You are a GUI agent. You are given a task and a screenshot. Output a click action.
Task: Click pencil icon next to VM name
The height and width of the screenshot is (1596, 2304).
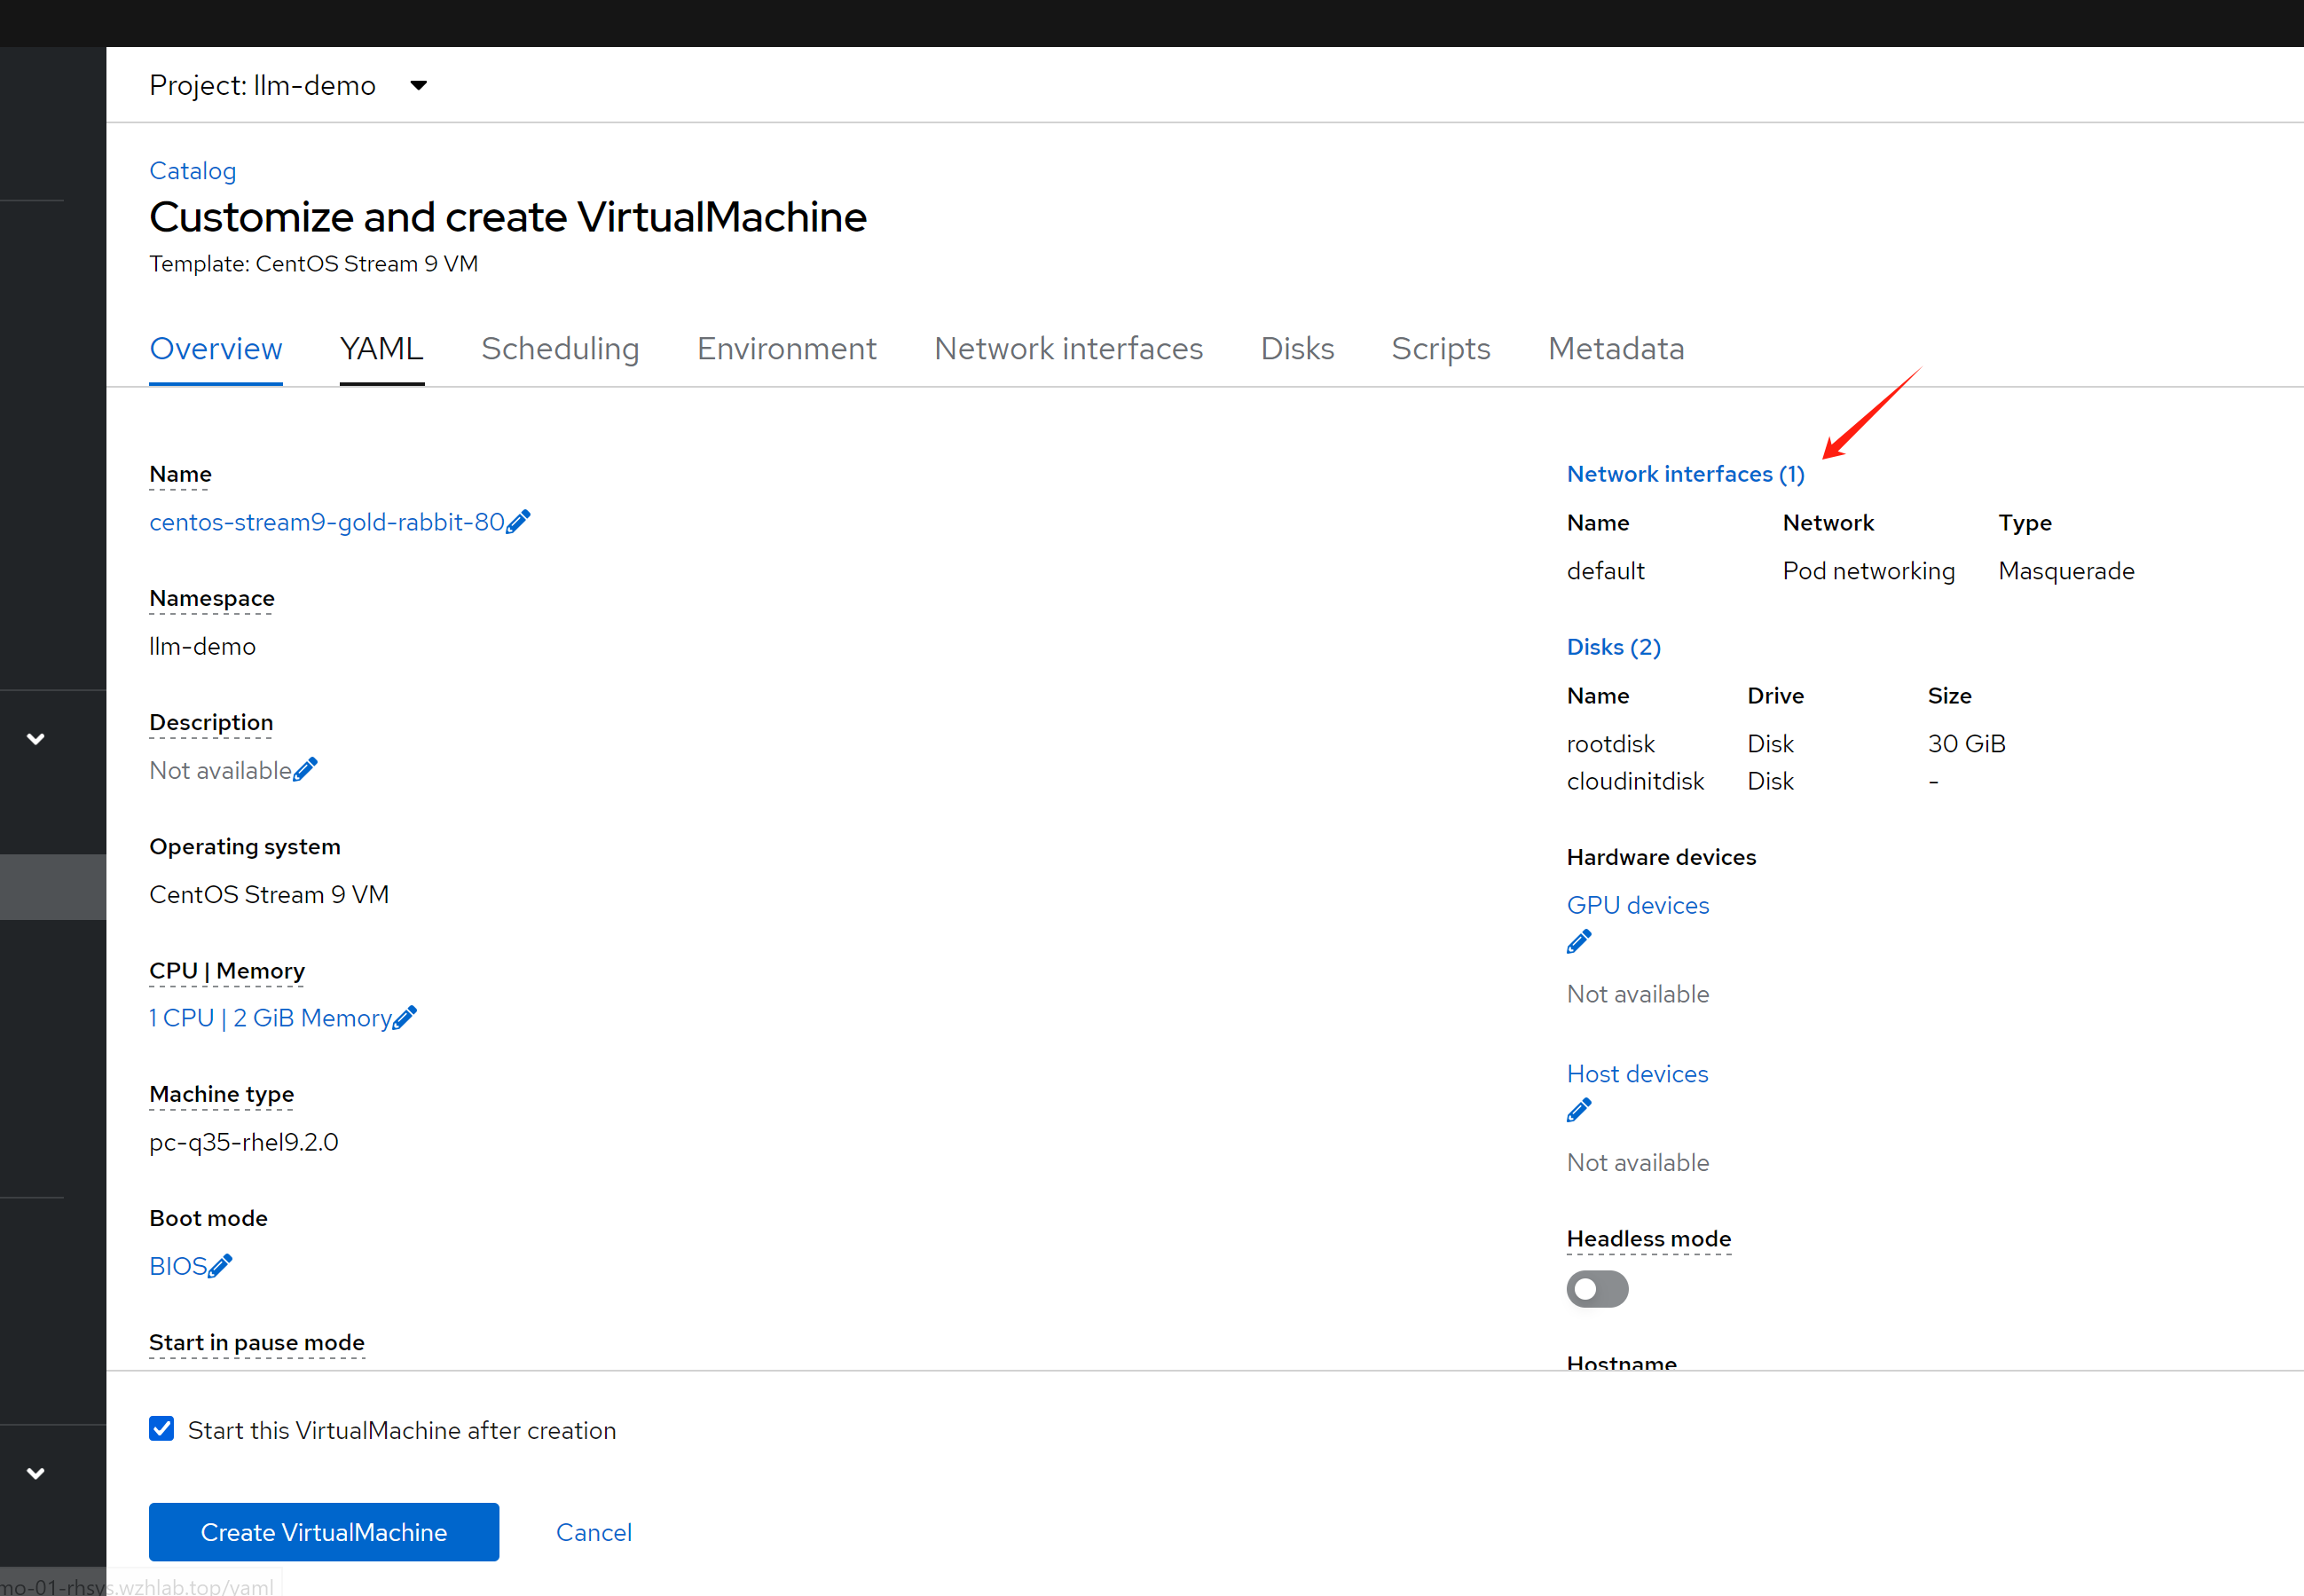click(x=518, y=522)
